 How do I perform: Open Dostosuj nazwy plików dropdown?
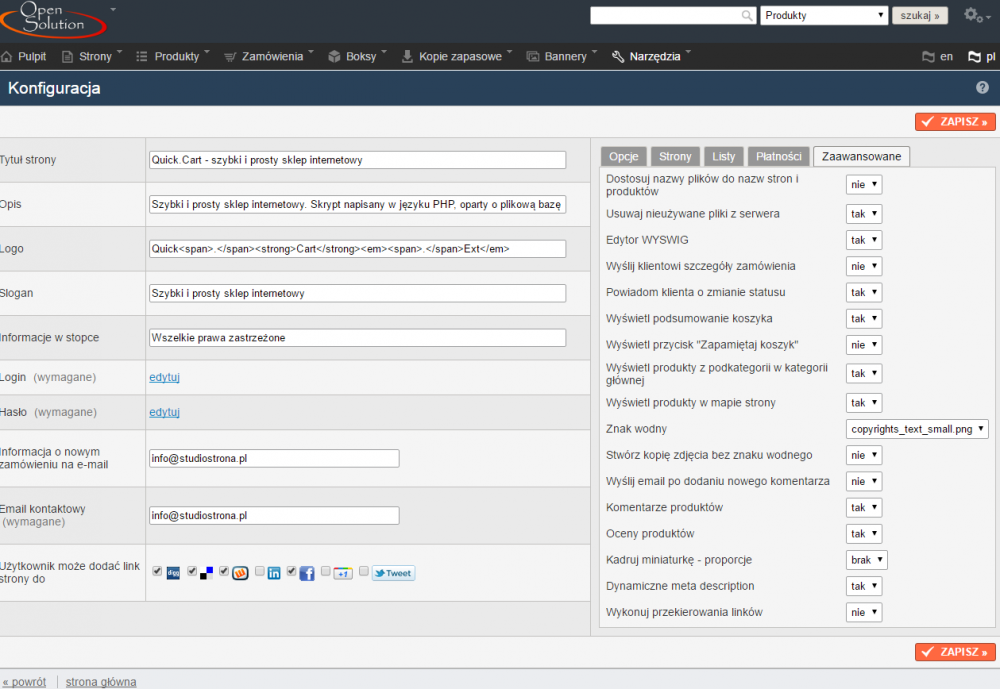(x=864, y=184)
